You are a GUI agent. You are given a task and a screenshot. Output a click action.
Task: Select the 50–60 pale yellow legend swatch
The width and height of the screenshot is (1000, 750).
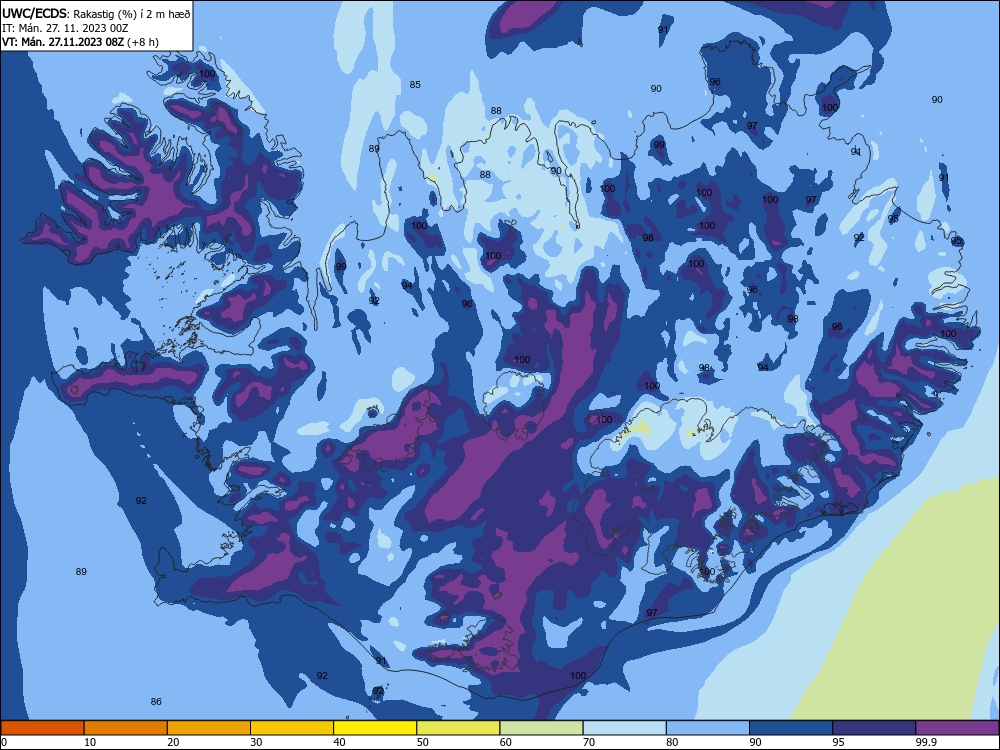tap(458, 728)
